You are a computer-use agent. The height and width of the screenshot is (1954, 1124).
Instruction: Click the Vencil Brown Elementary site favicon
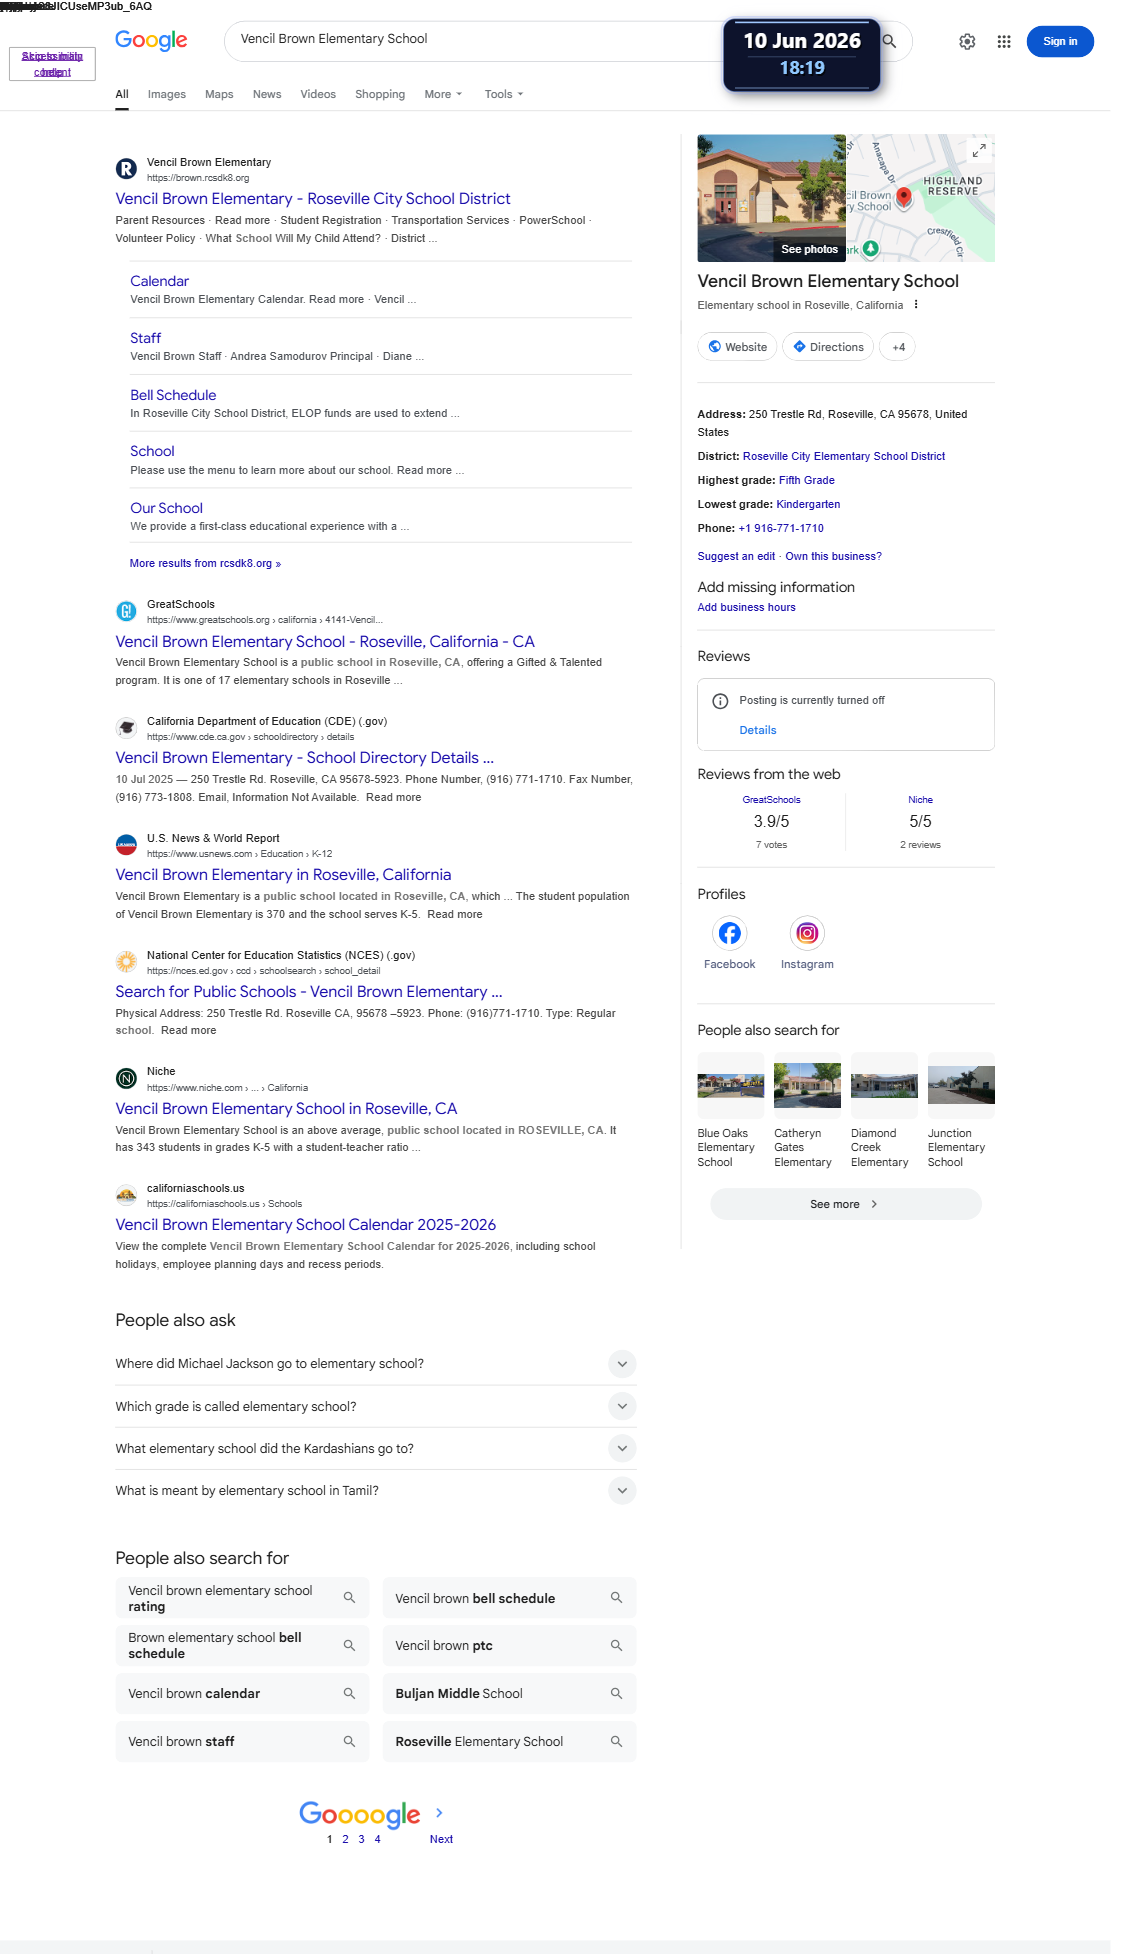(126, 169)
